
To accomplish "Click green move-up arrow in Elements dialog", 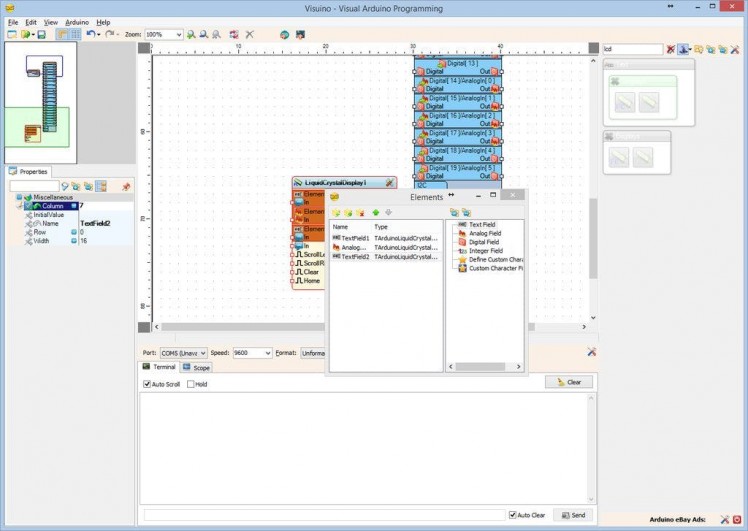I will 375,212.
